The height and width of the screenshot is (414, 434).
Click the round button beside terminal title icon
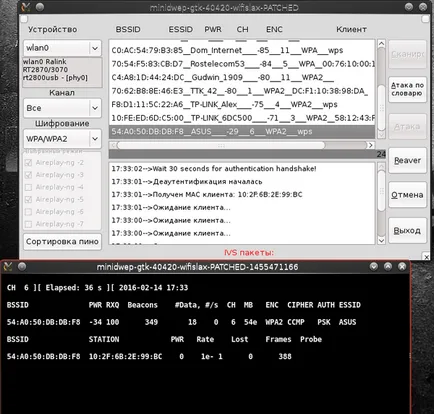[22, 266]
